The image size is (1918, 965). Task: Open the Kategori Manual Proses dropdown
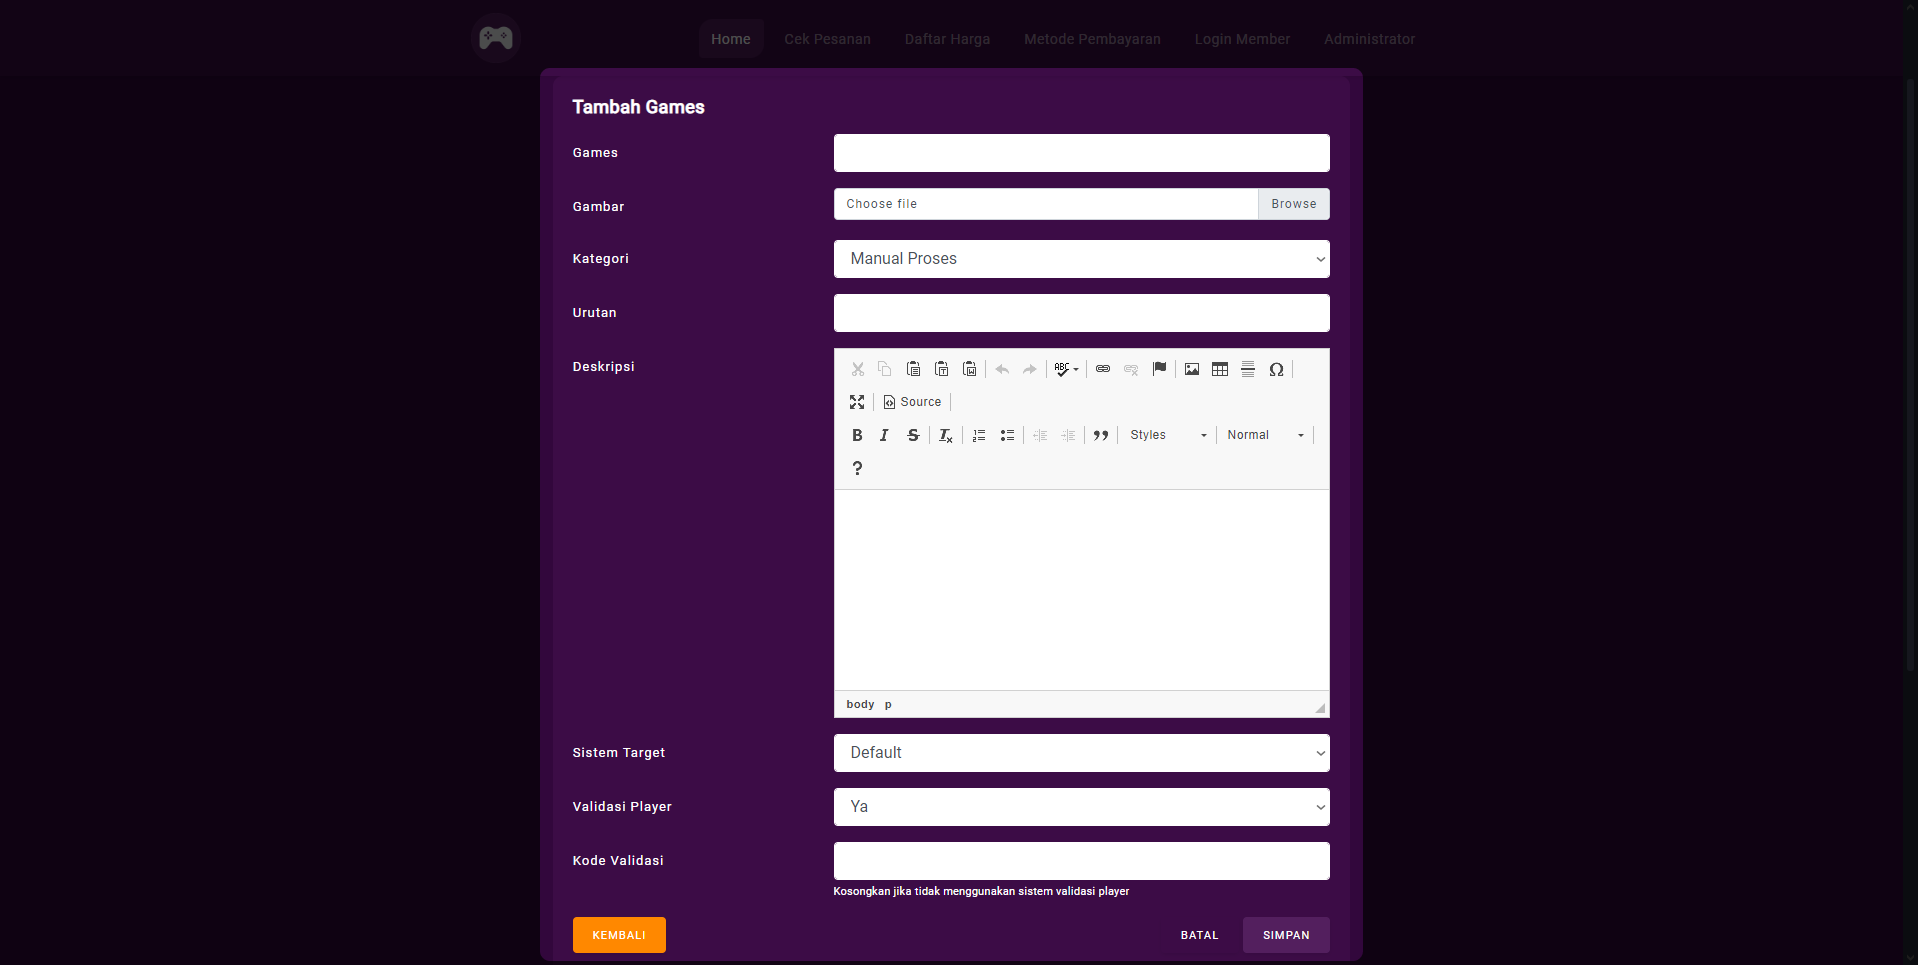coord(1081,259)
